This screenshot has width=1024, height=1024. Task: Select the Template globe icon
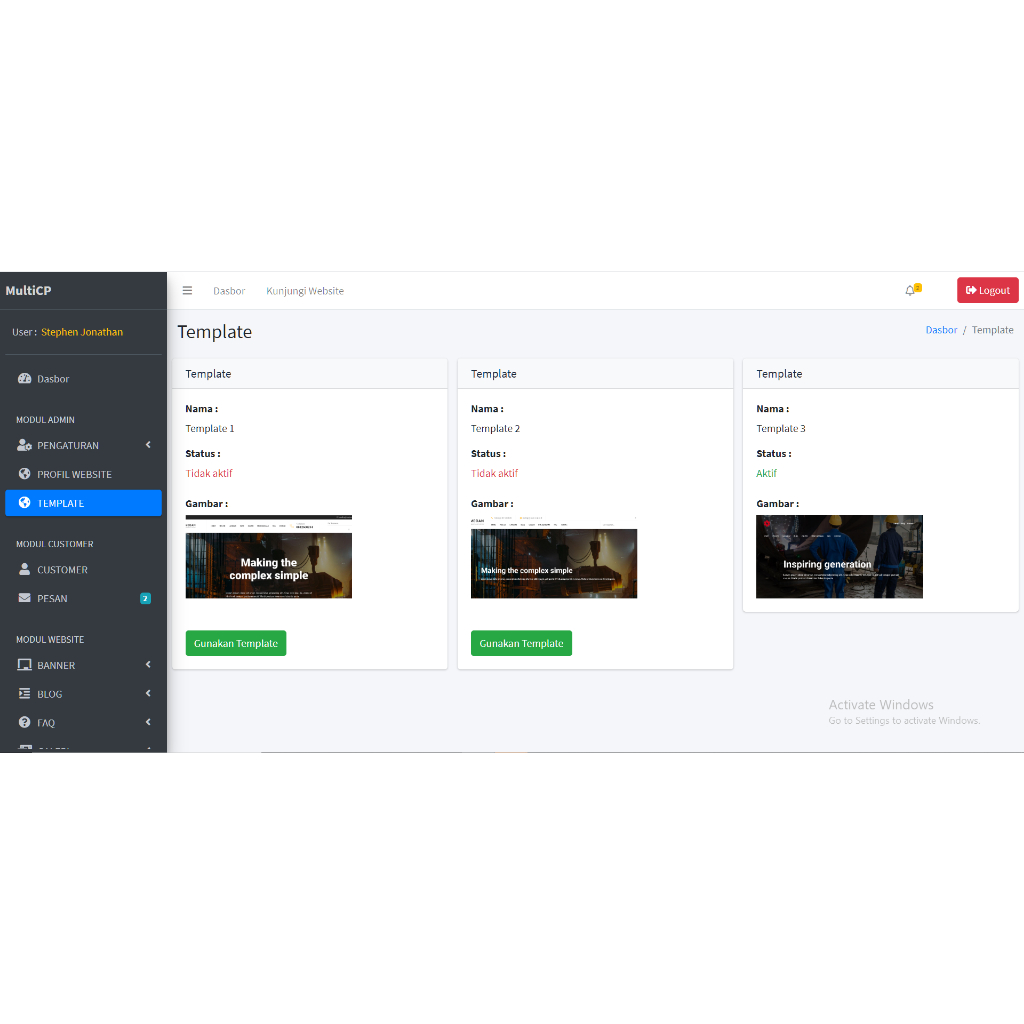tap(24, 503)
